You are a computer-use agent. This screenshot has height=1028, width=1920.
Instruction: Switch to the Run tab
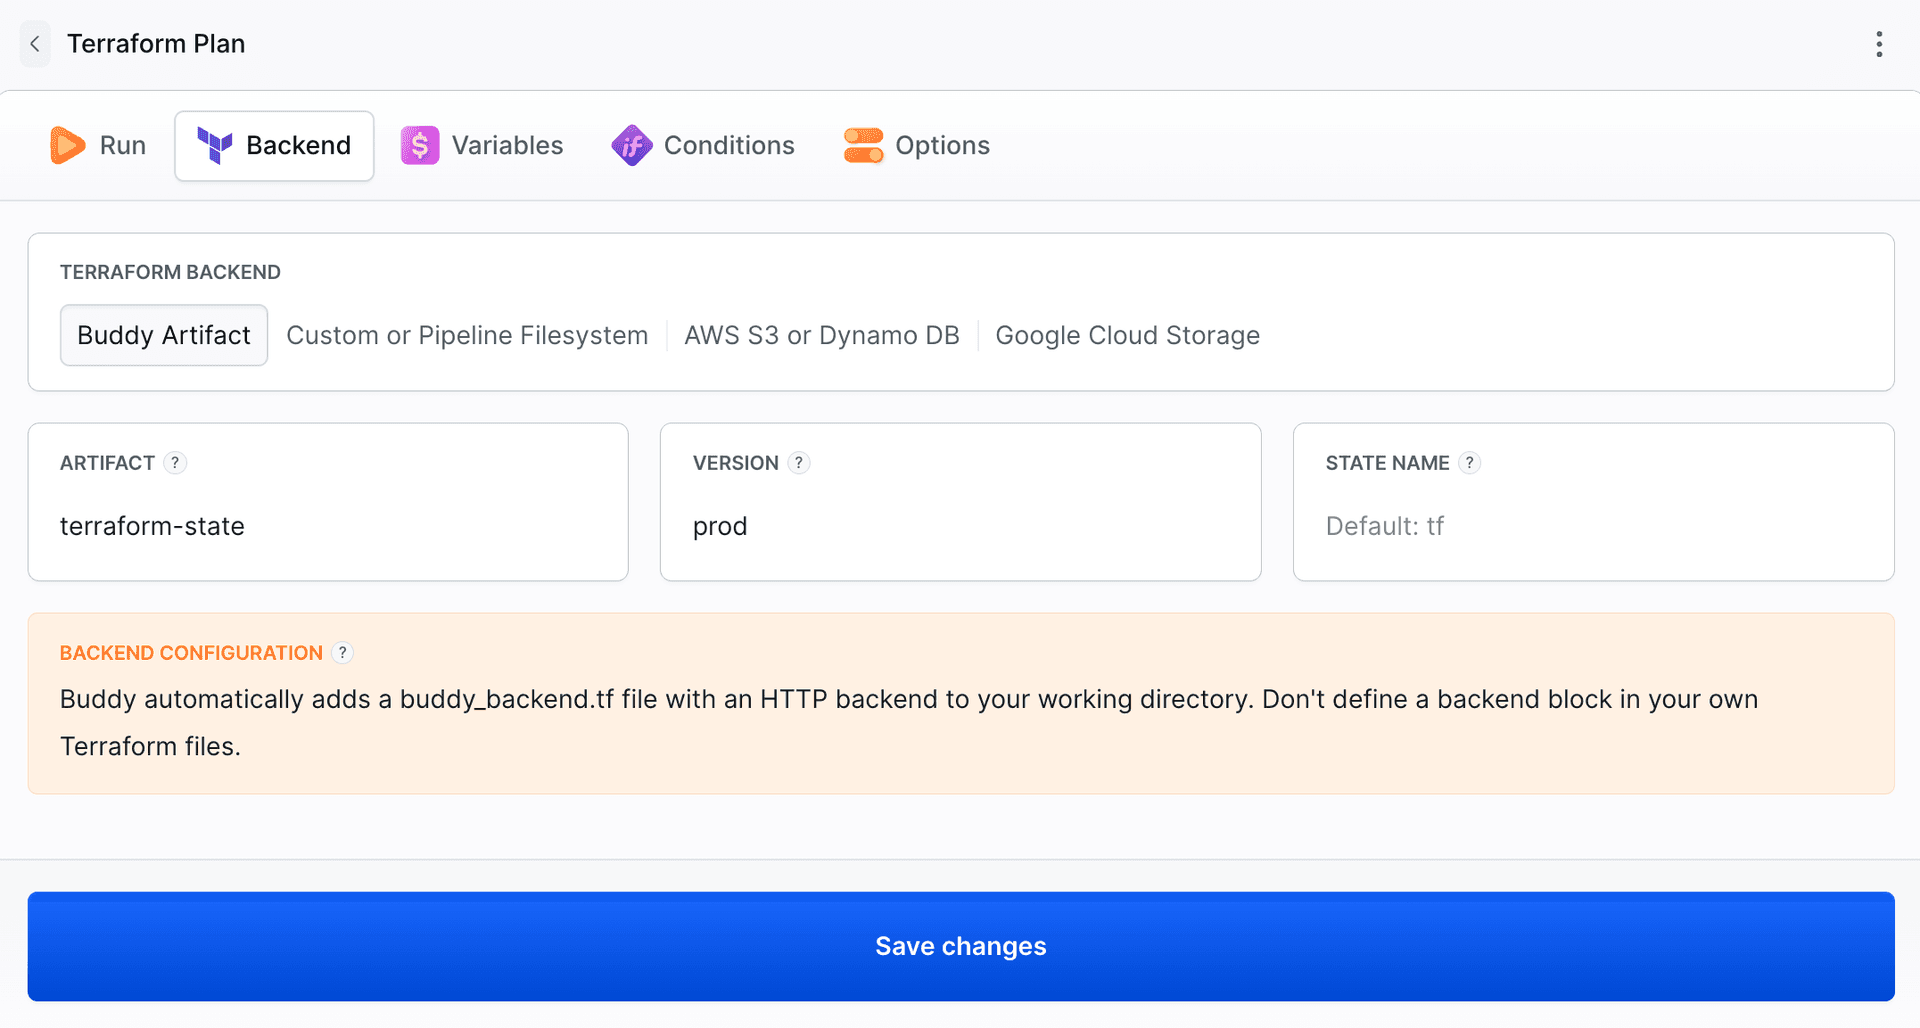point(98,146)
